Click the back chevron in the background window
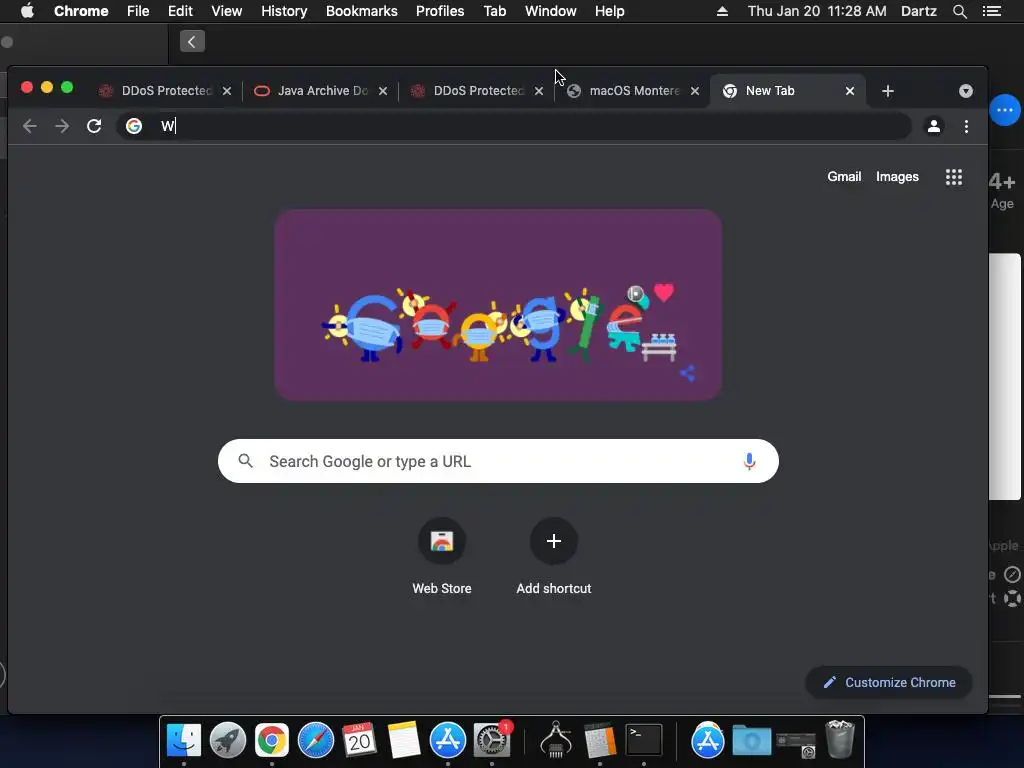 (192, 42)
